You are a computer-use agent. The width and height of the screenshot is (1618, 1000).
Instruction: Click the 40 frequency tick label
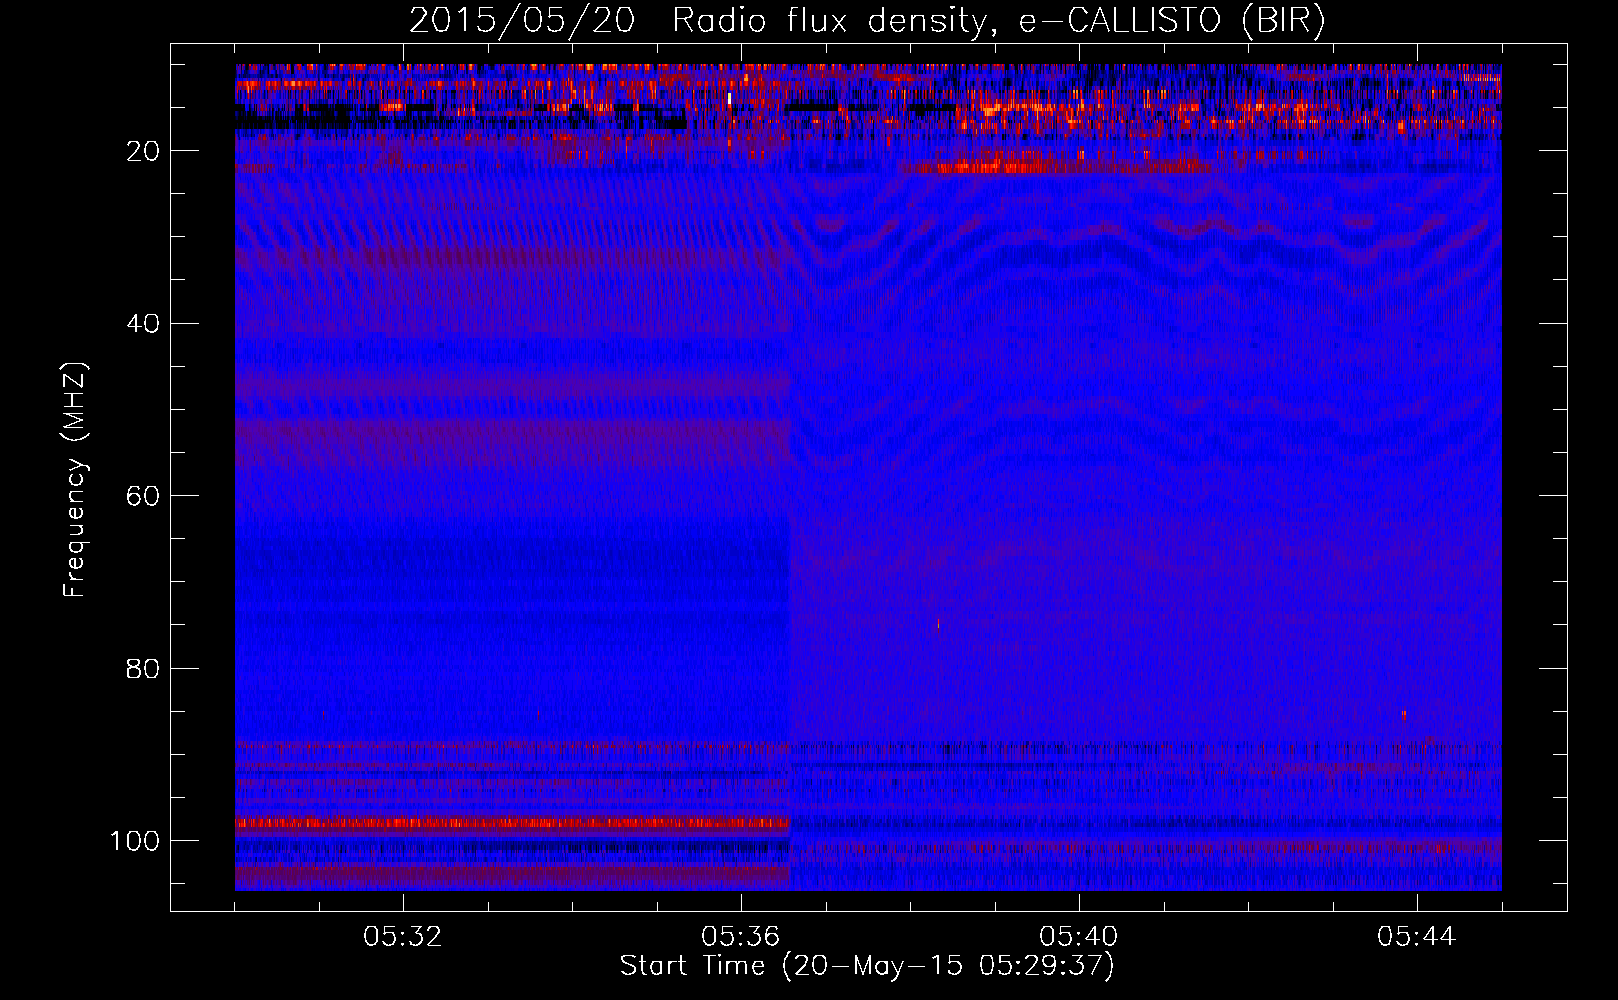[x=144, y=324]
